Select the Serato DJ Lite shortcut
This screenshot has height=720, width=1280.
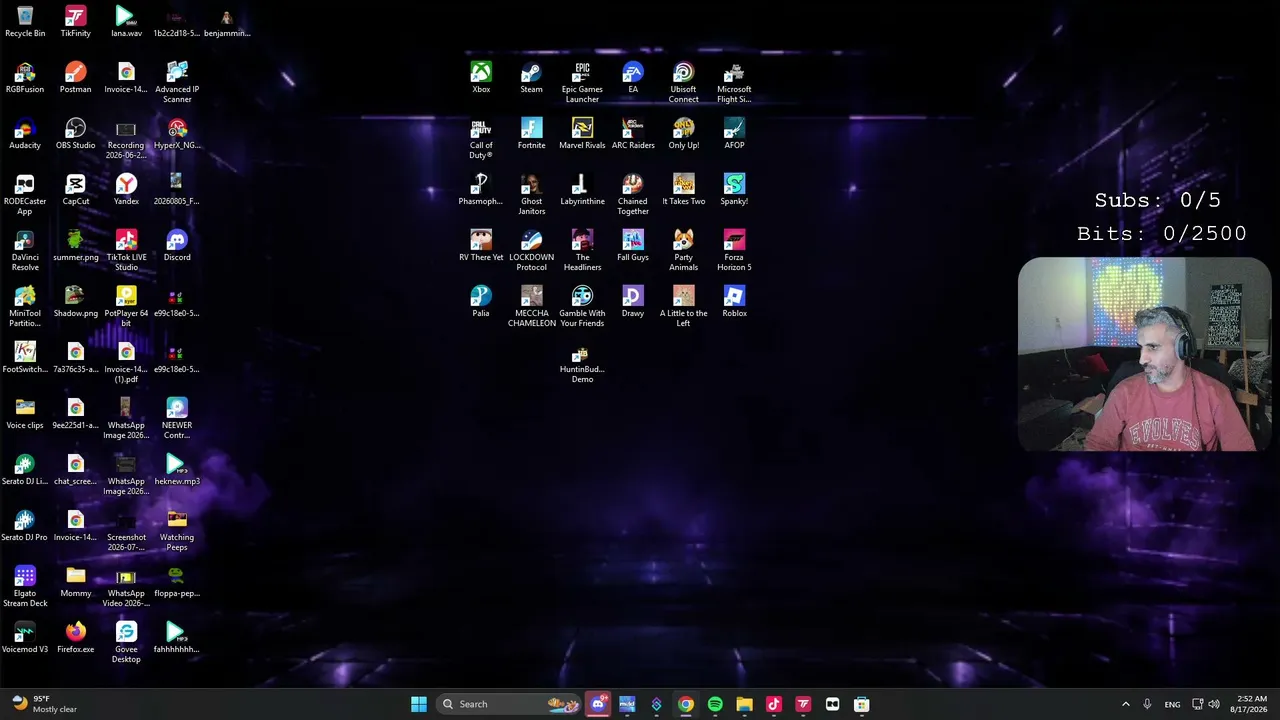[25, 469]
